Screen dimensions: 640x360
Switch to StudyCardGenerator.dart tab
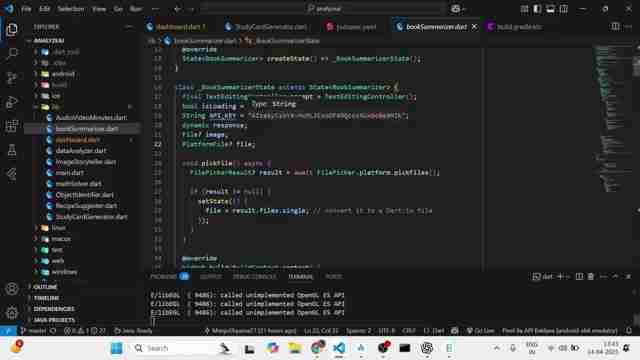click(x=271, y=27)
